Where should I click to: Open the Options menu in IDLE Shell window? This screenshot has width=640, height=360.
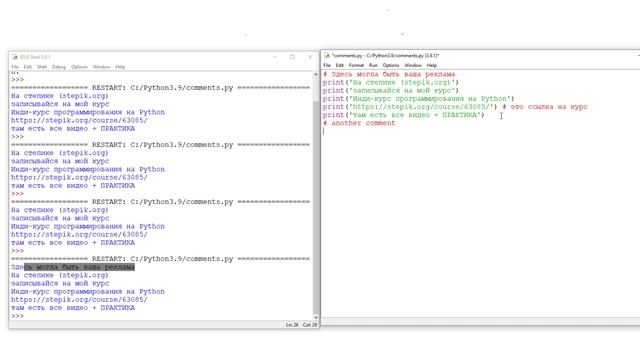point(79,67)
